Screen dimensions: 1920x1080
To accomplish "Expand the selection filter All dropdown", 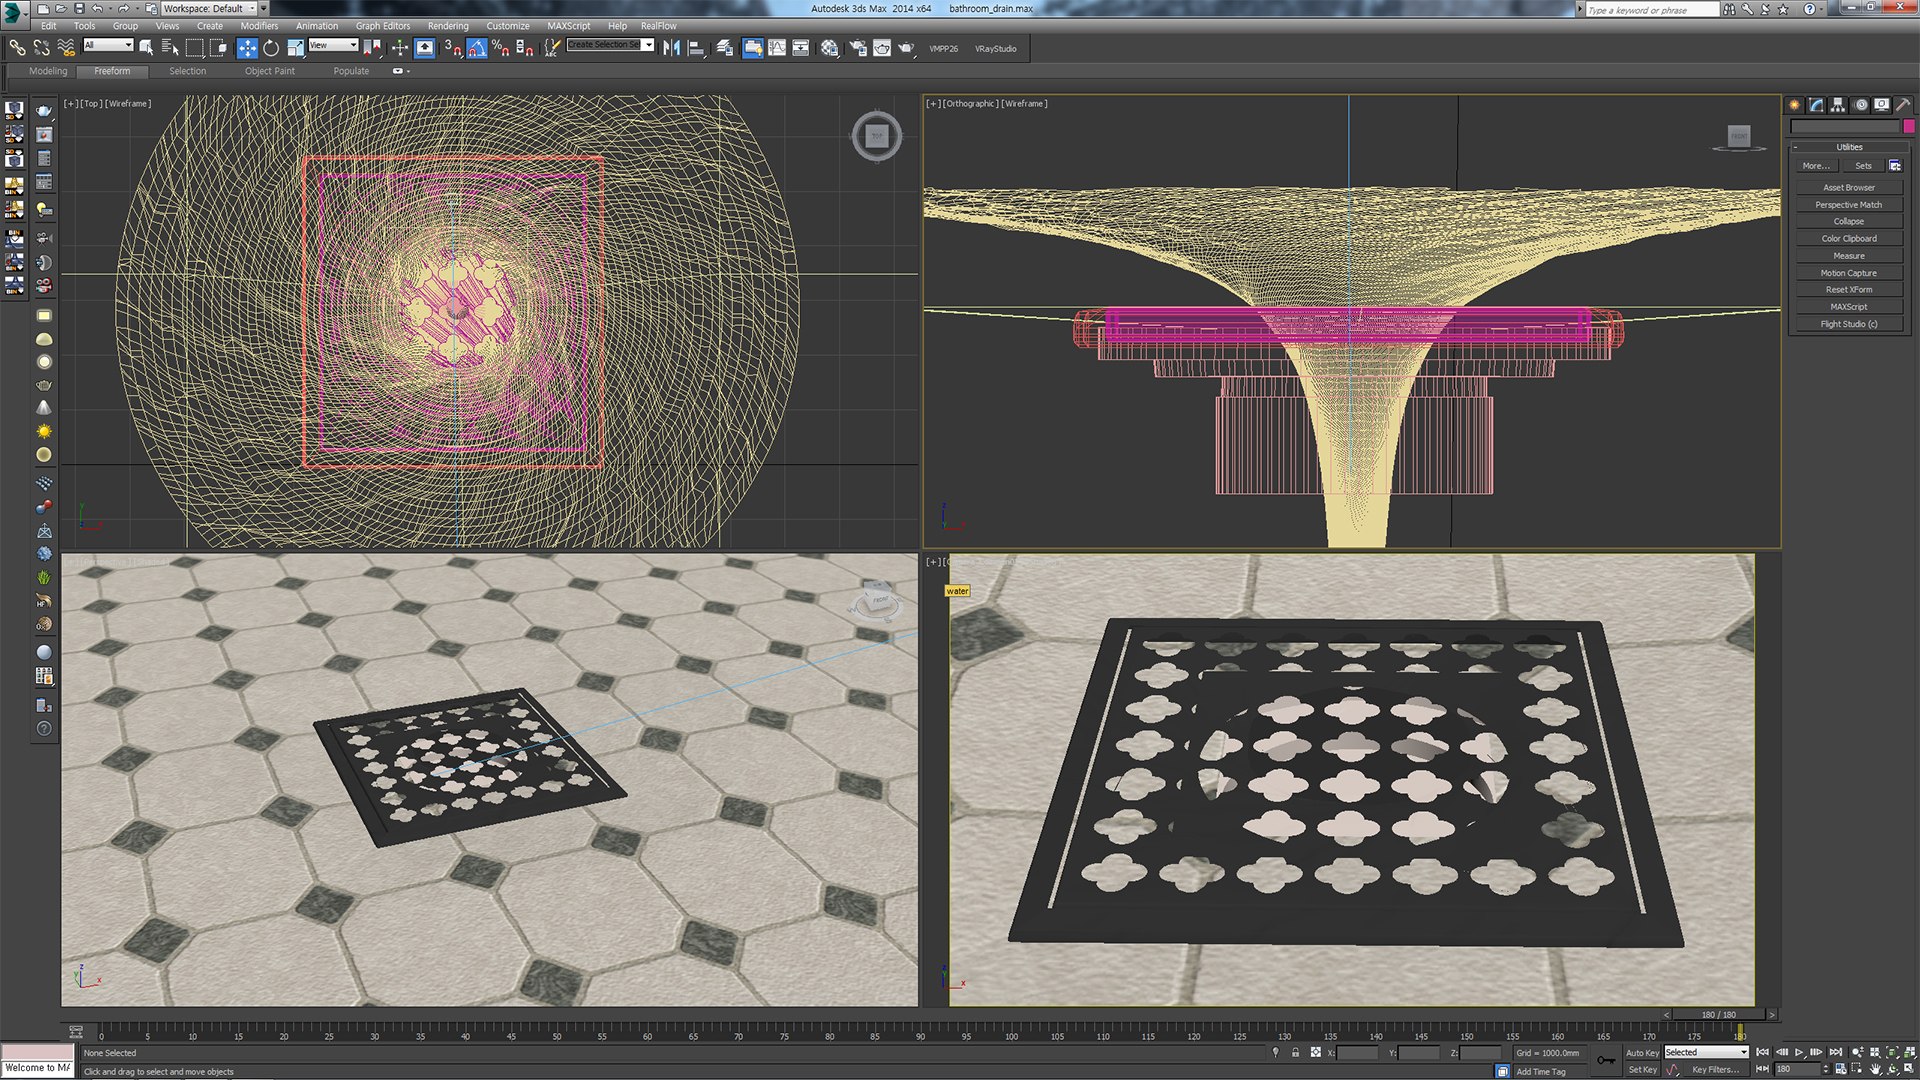I will 108,45.
